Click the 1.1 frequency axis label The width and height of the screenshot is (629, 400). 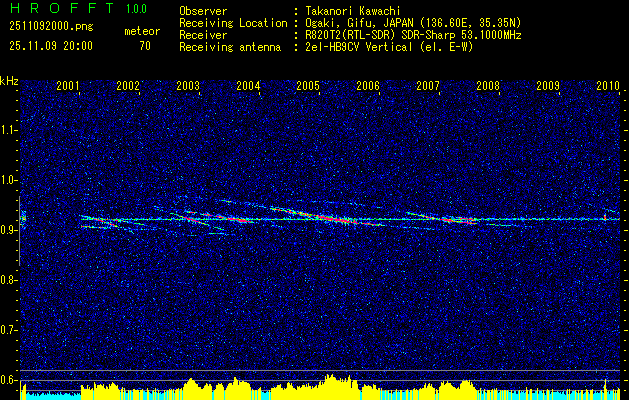[8, 130]
